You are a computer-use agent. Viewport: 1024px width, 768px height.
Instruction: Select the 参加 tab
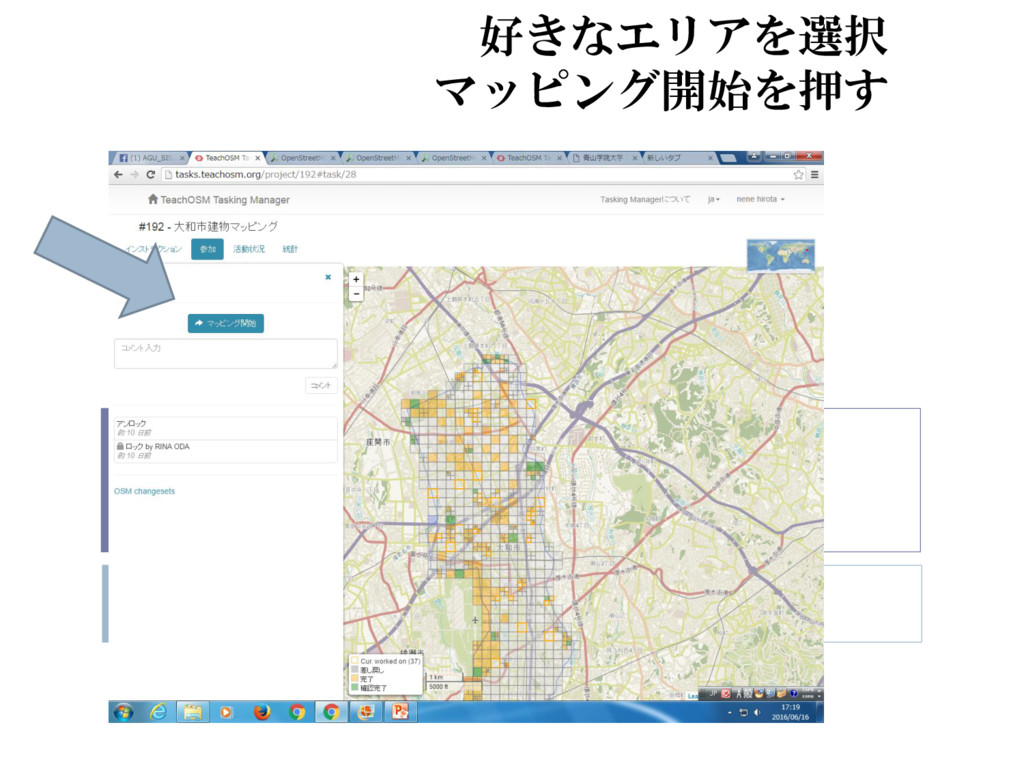pos(208,249)
